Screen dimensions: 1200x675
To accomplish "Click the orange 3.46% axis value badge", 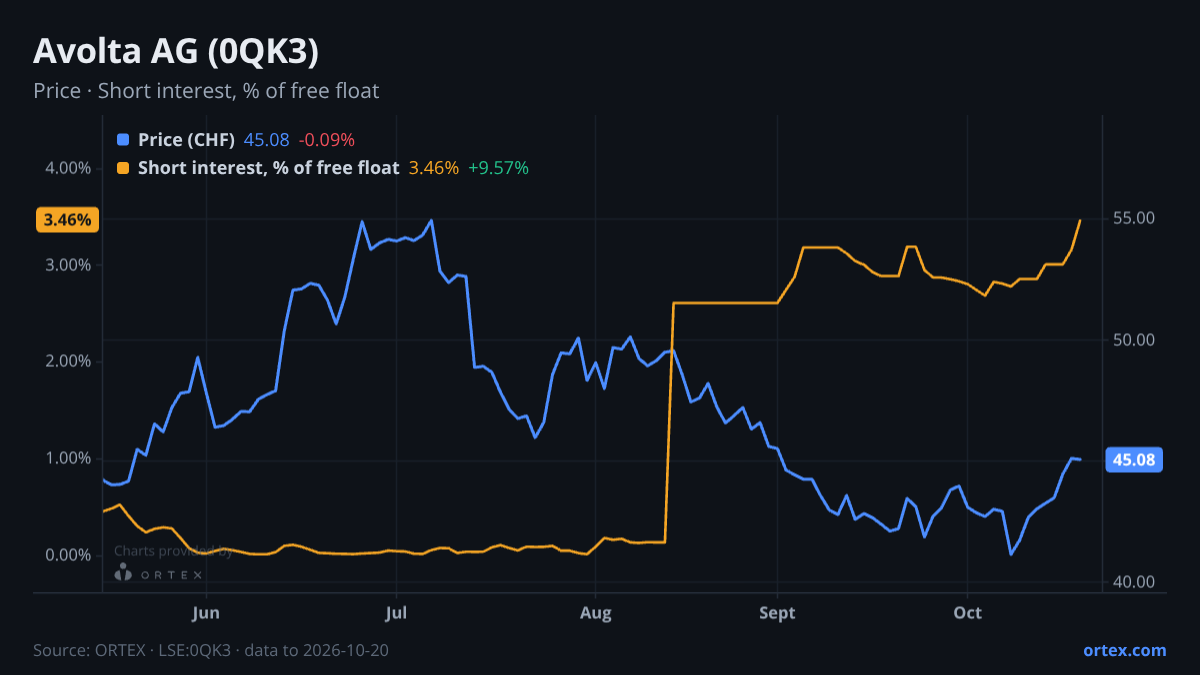I will (x=68, y=219).
